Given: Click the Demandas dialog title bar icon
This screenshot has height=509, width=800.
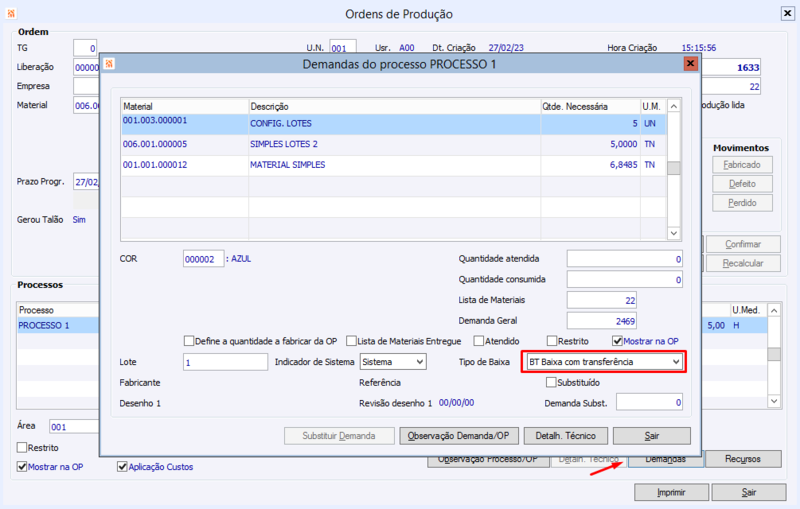Looking at the screenshot, I should pyautogui.click(x=110, y=64).
